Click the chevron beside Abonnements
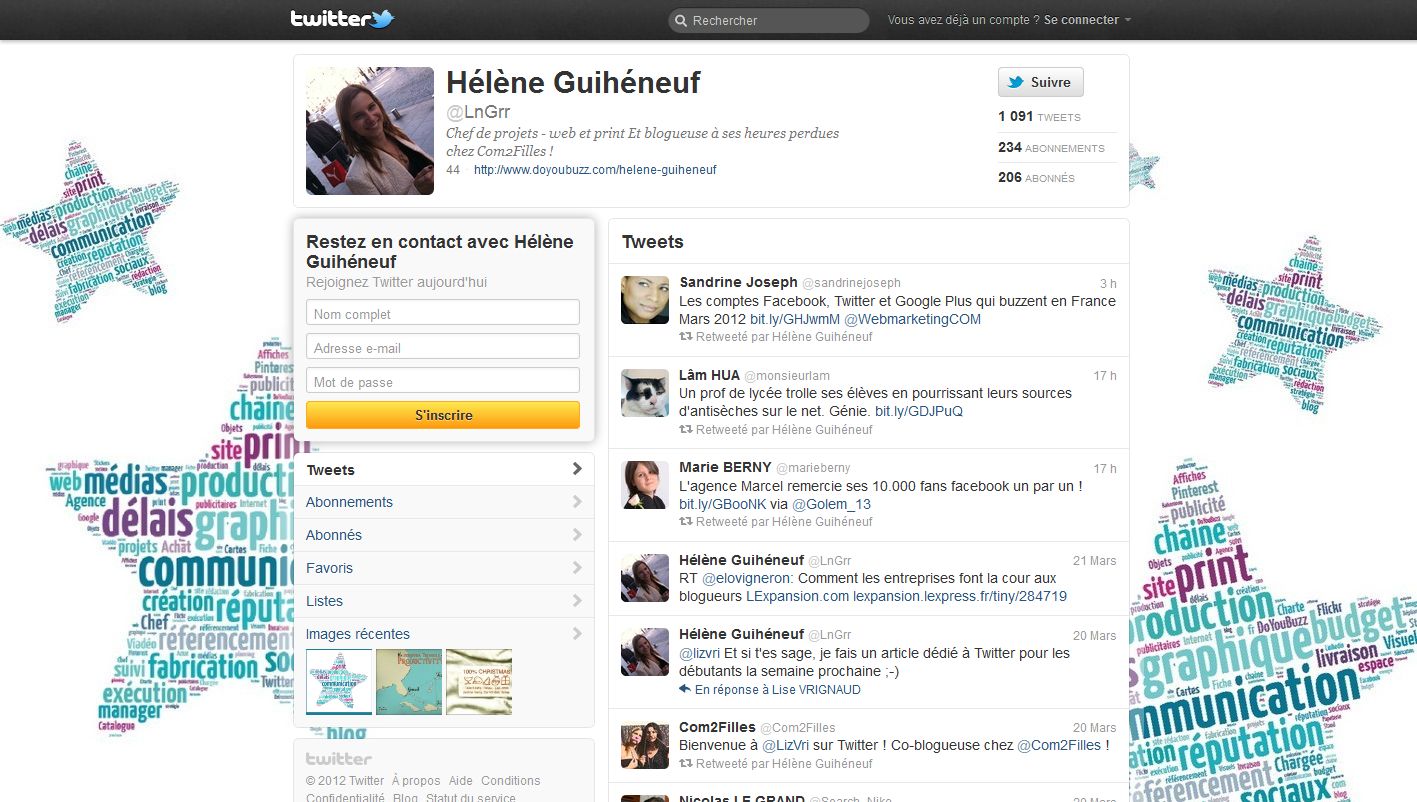Image resolution: width=1417 pixels, height=802 pixels. (x=577, y=502)
